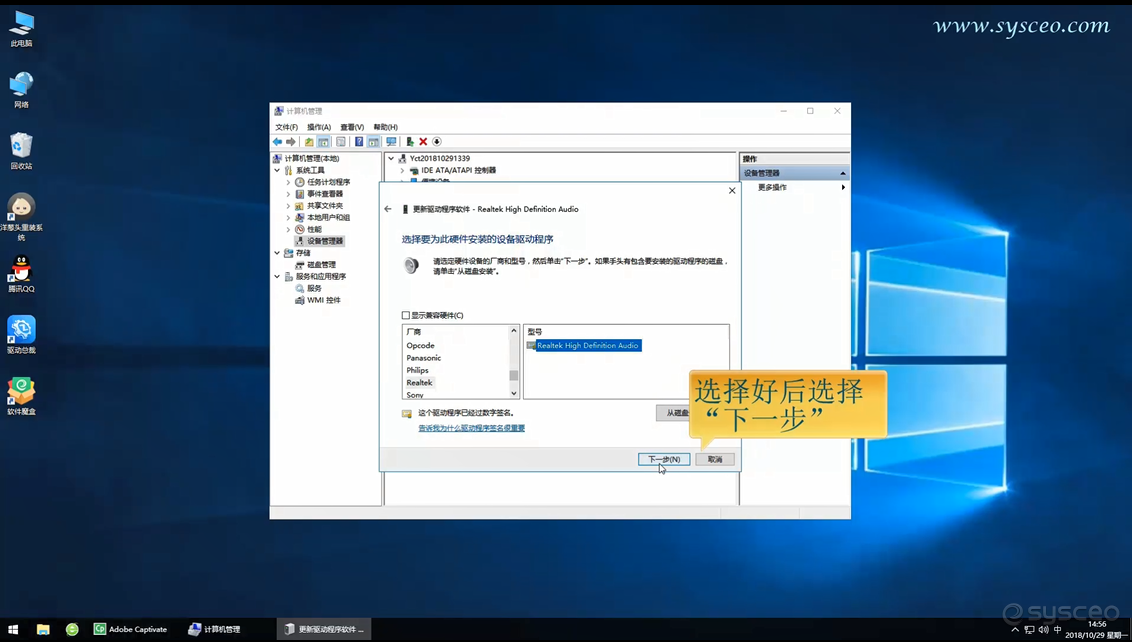The width and height of the screenshot is (1132, 642).
Task: Open 腾讯QQ desktop icon
Action: click(x=21, y=270)
